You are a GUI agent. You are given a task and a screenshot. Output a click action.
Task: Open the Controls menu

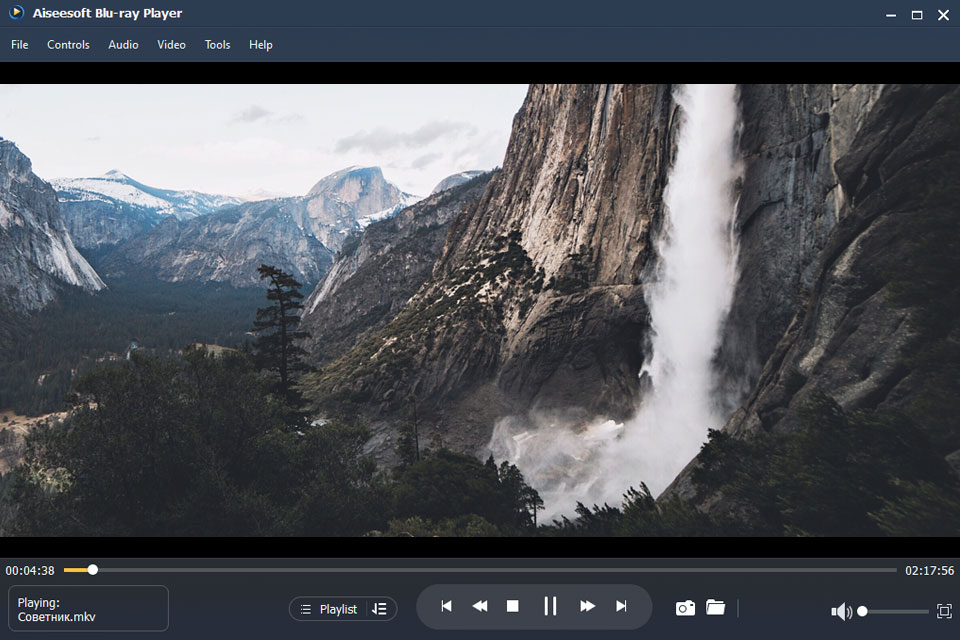click(68, 44)
